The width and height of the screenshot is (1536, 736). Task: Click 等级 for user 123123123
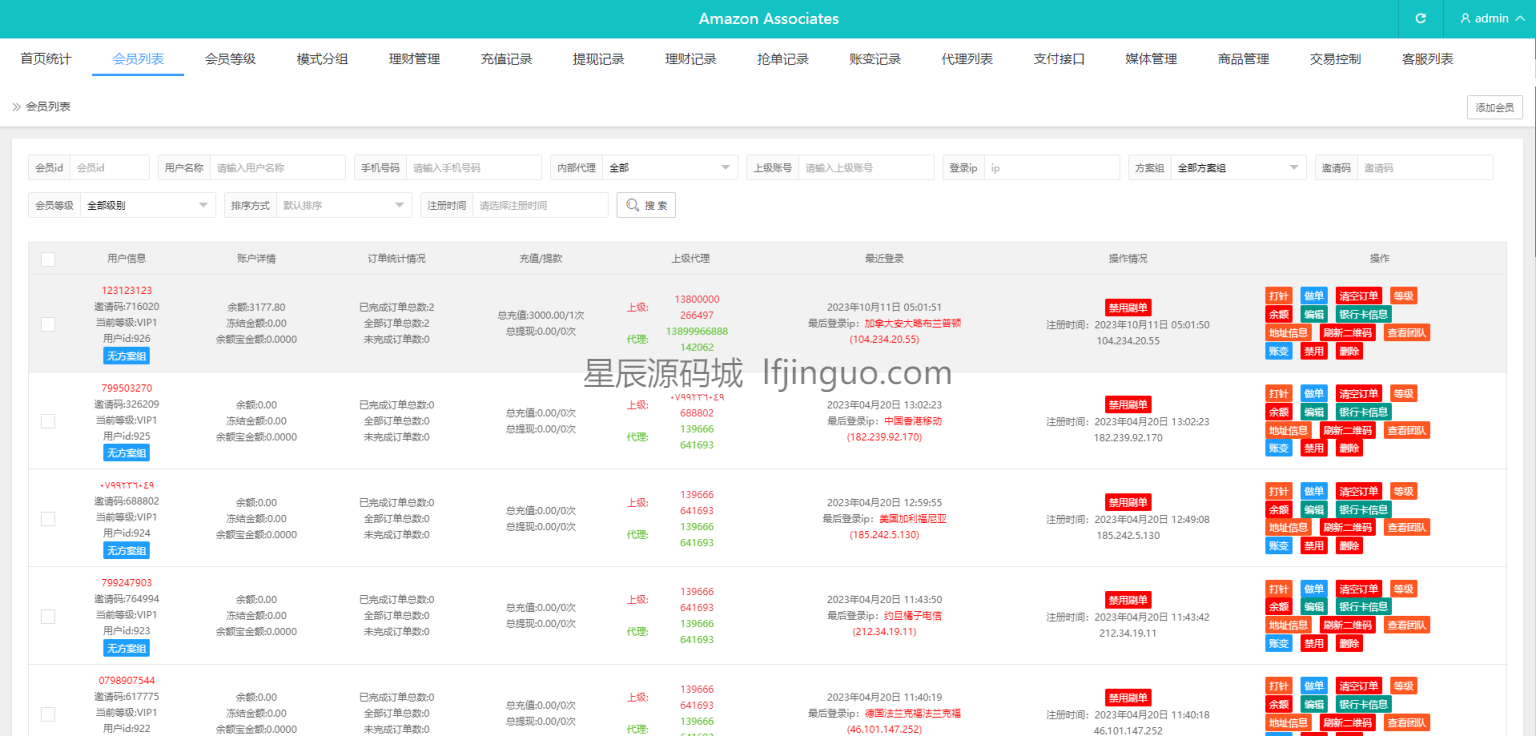click(1404, 296)
